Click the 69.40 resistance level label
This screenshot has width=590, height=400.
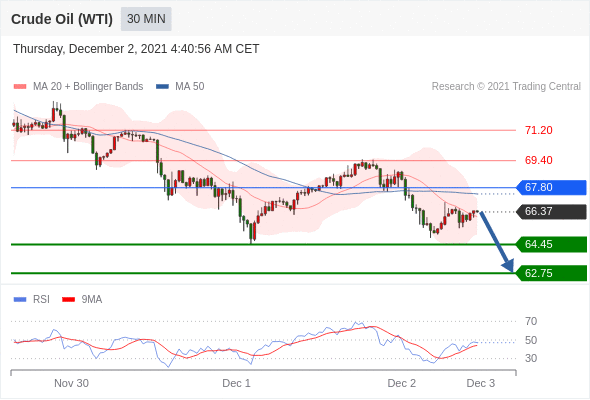[x=538, y=160]
